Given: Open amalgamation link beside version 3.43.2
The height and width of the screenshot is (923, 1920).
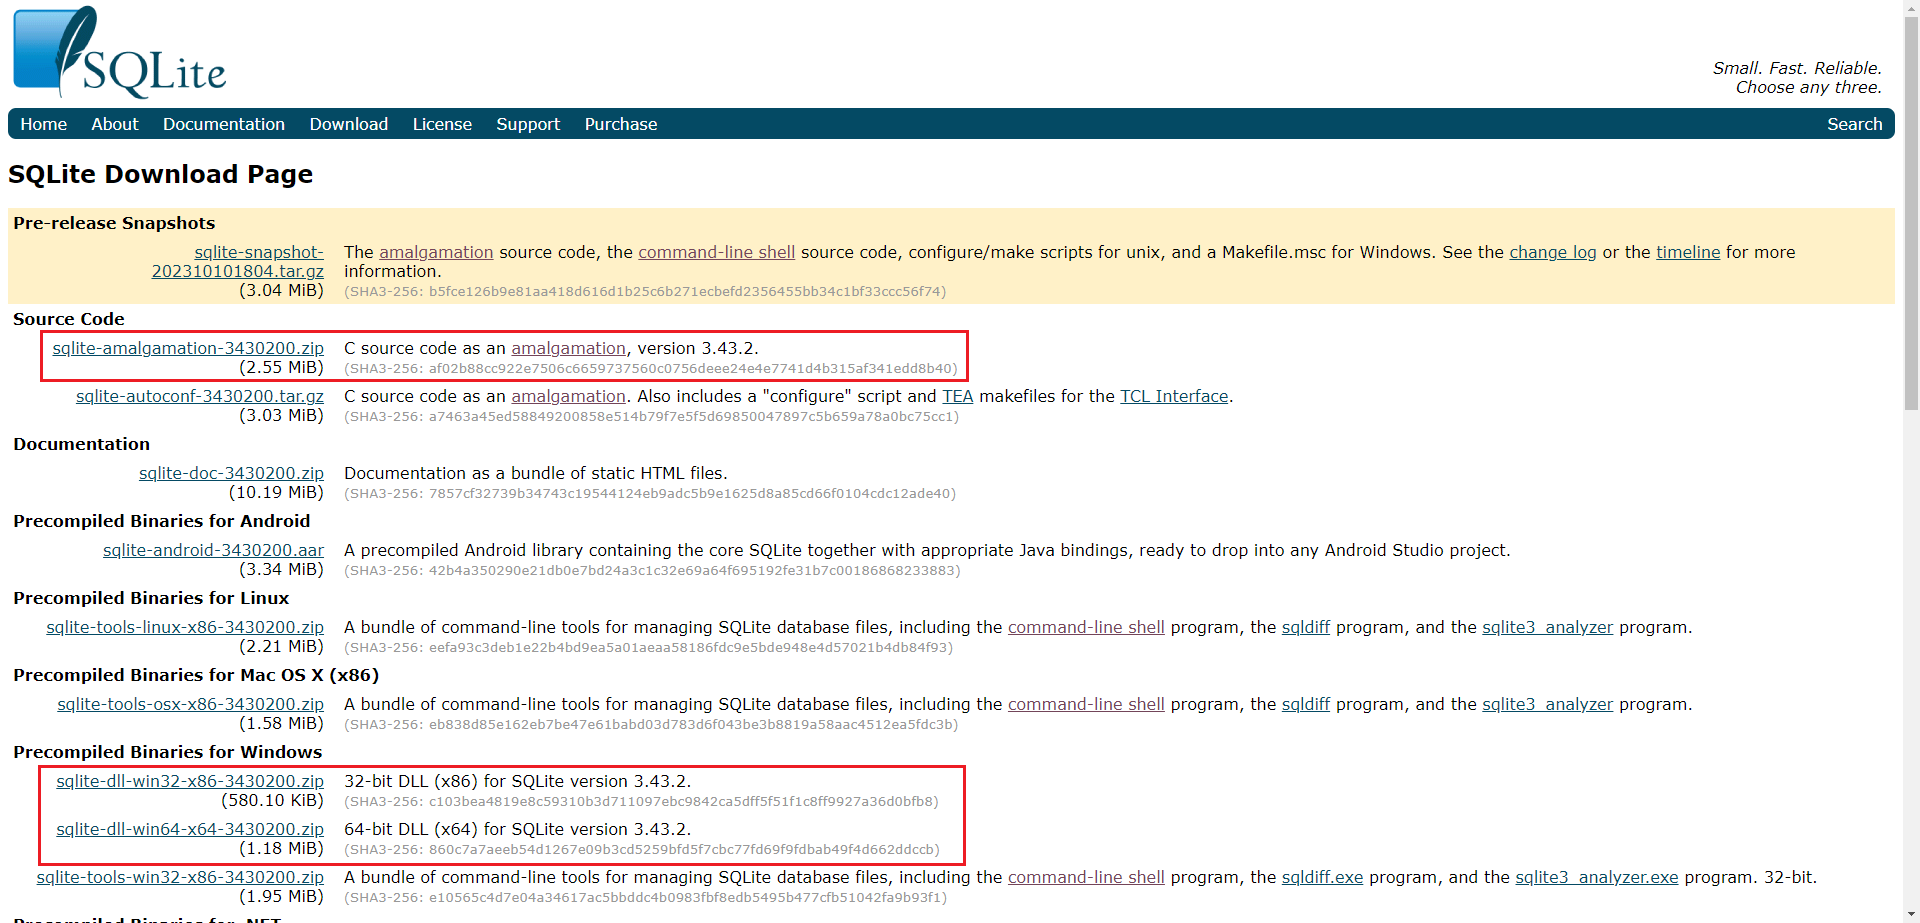Looking at the screenshot, I should [568, 348].
